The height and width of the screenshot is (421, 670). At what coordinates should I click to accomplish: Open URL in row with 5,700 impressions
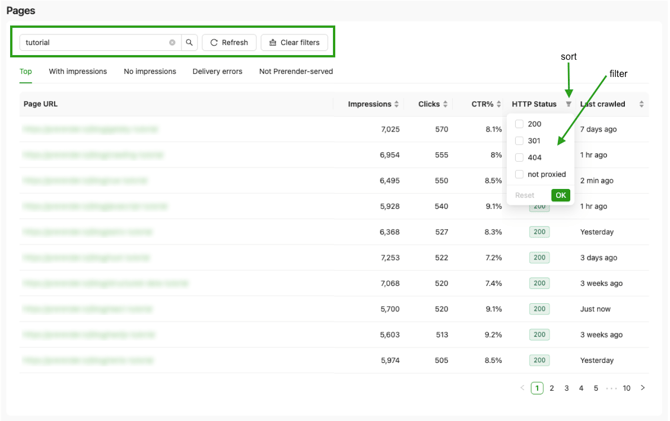click(88, 309)
